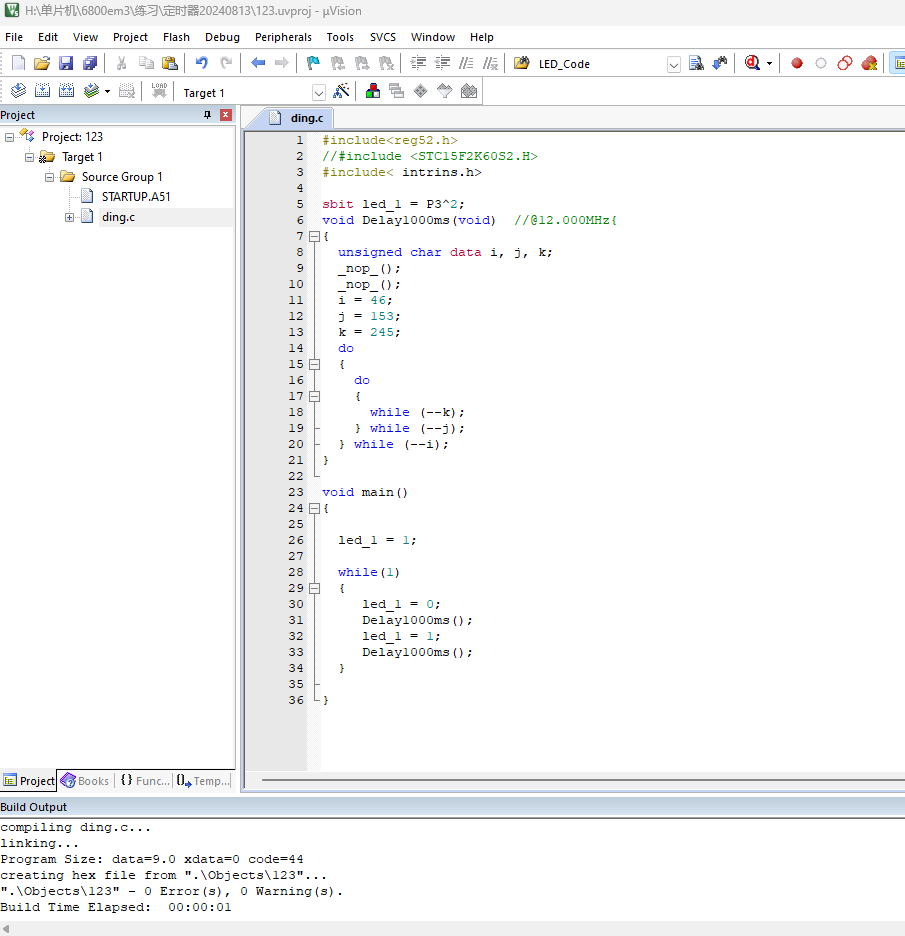
Task: Open the Project menu
Action: 130,37
